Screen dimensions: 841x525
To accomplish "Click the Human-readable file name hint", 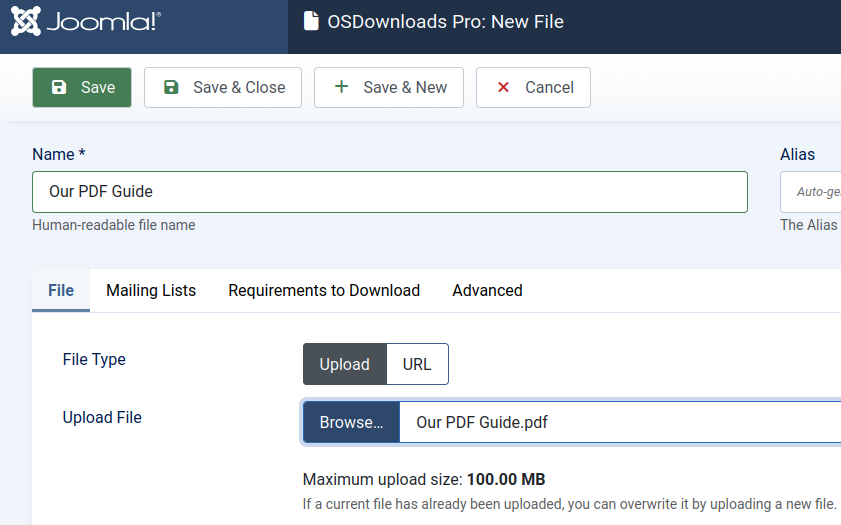I will [x=114, y=225].
